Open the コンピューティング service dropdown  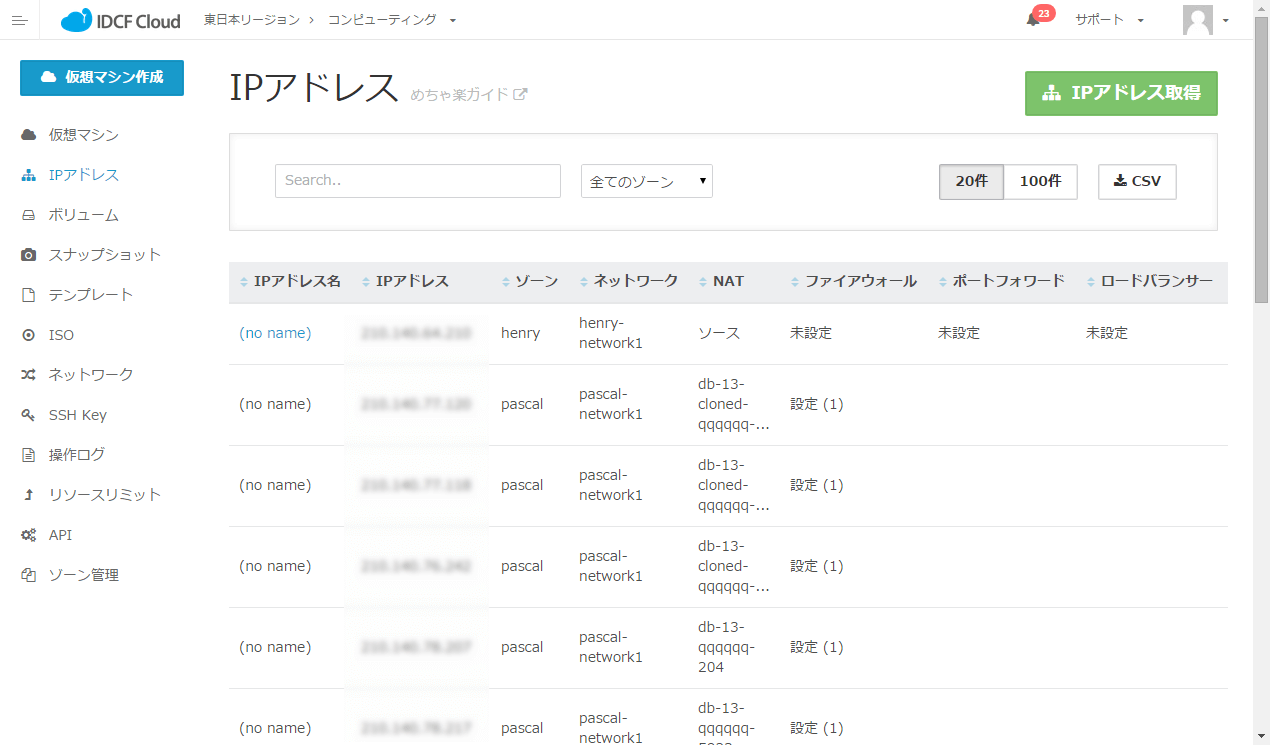click(x=391, y=20)
